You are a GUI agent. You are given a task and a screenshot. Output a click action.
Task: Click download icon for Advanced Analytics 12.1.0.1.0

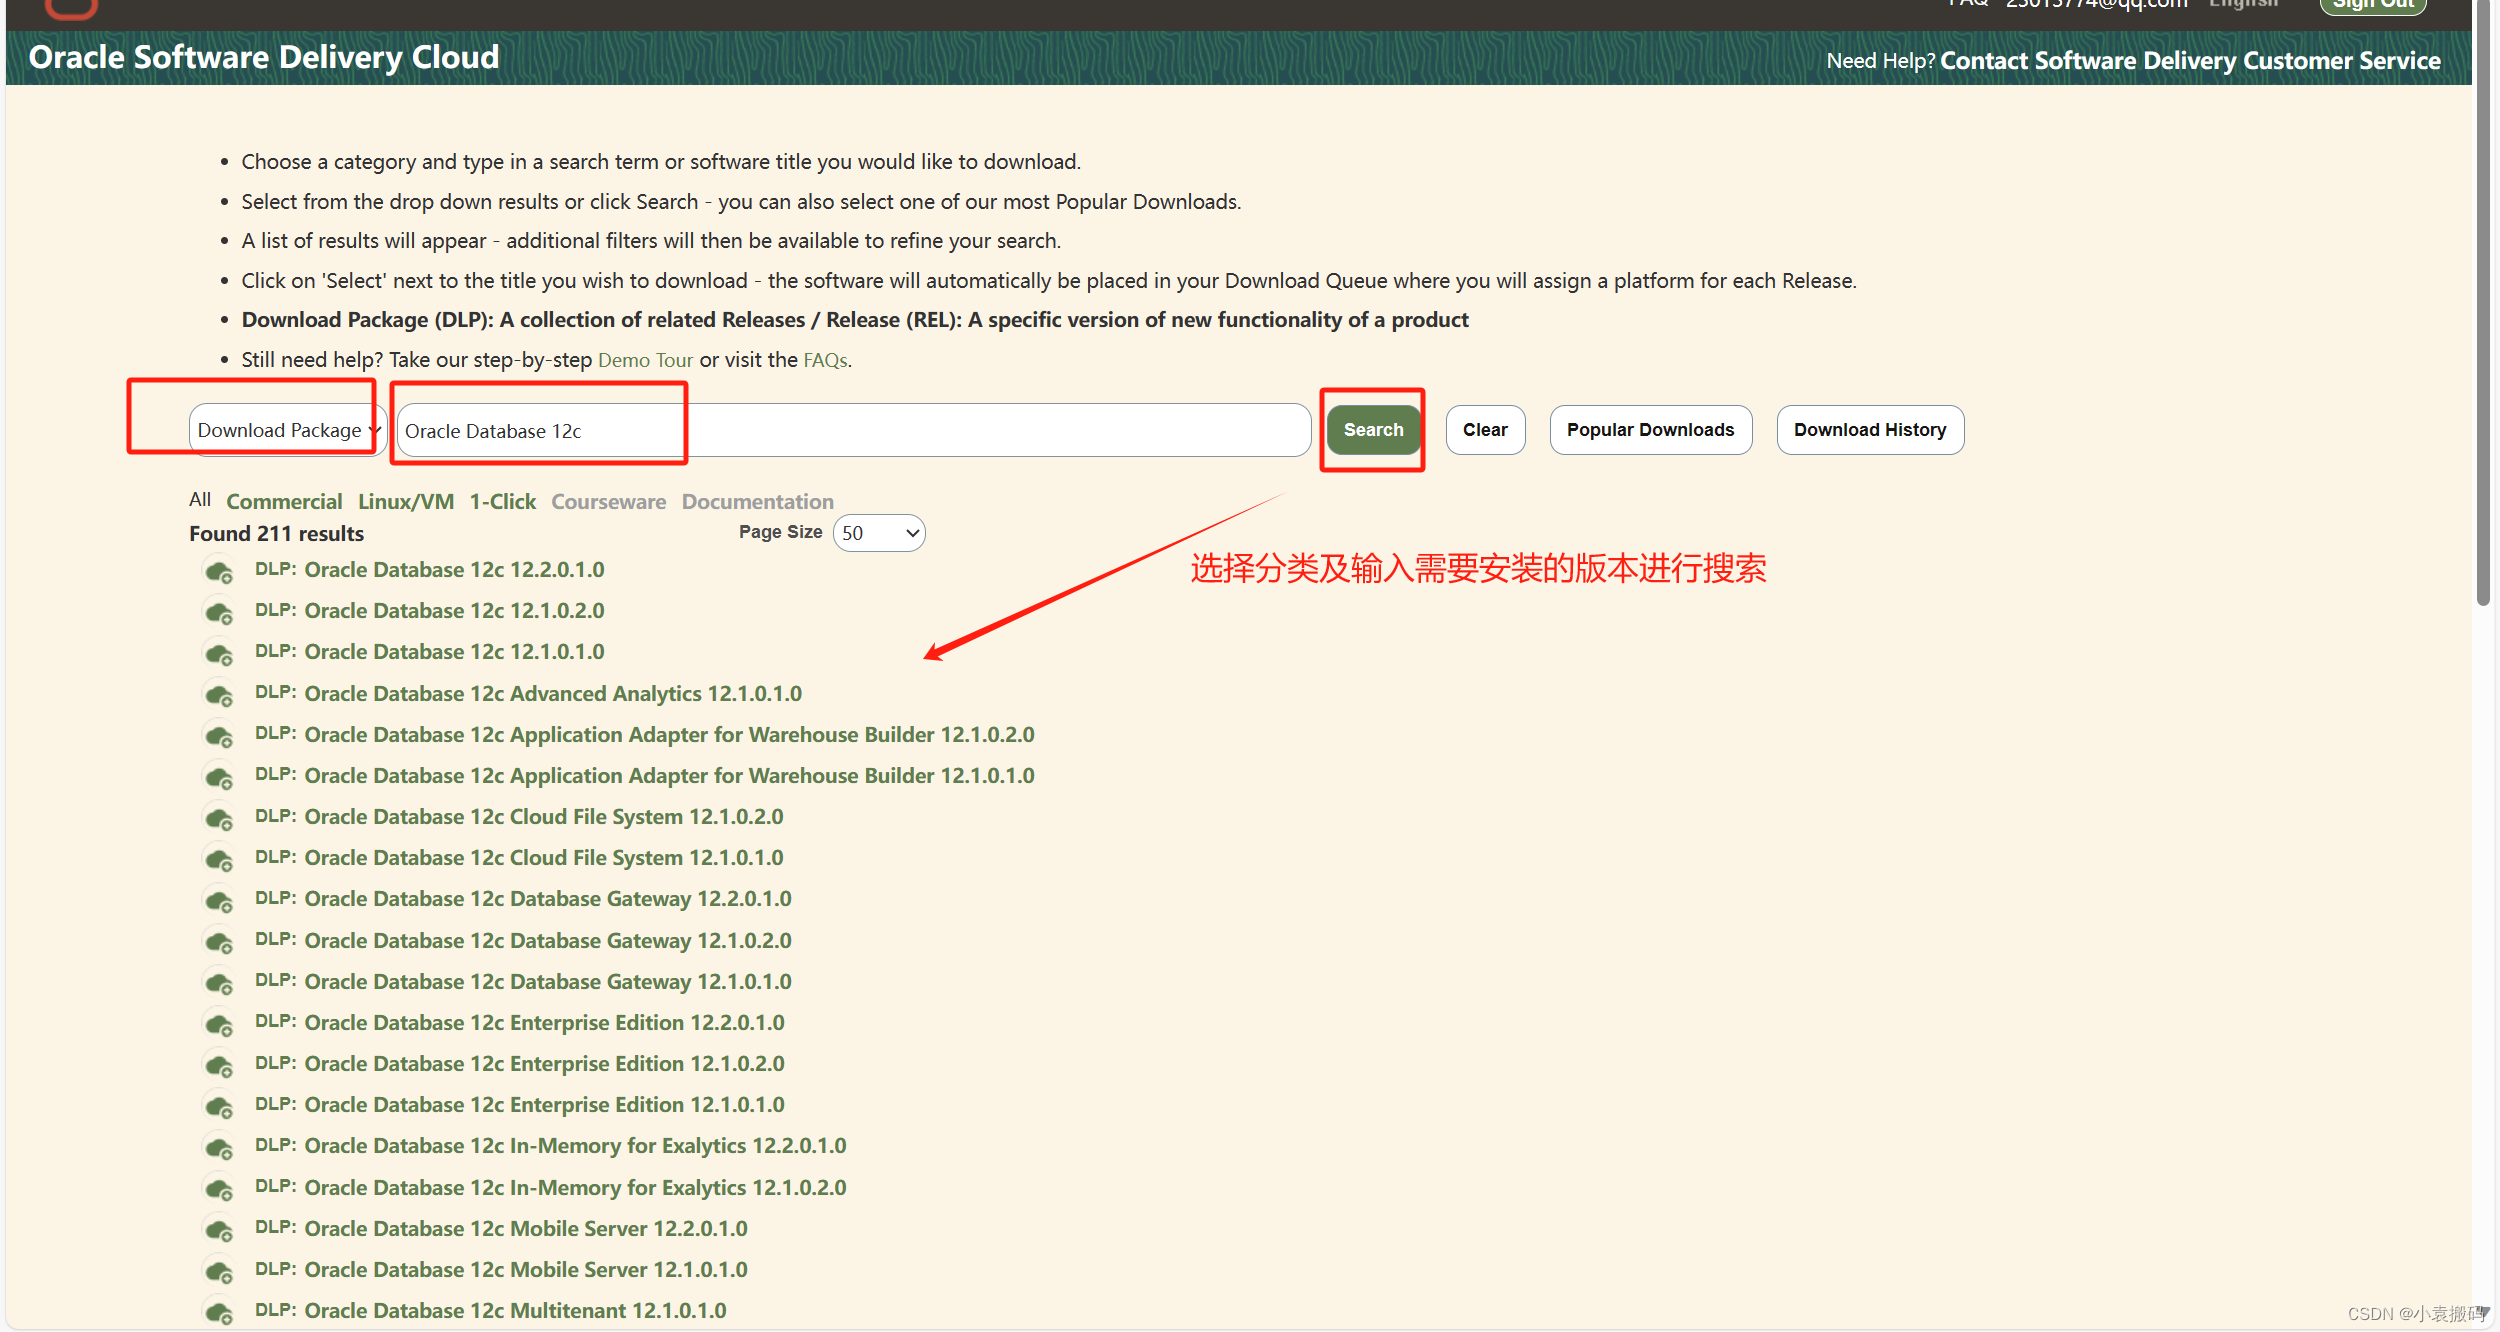coord(219,695)
